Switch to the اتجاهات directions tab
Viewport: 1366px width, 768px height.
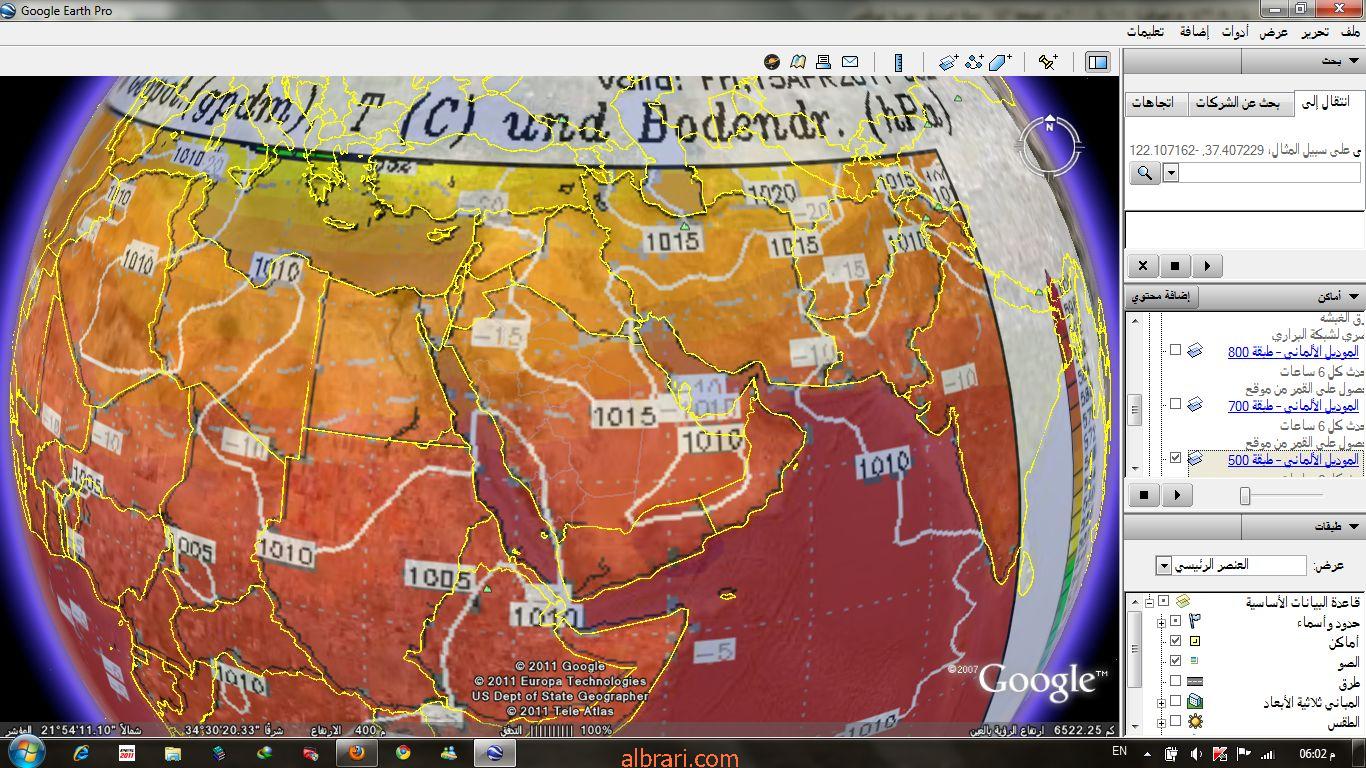(1156, 102)
